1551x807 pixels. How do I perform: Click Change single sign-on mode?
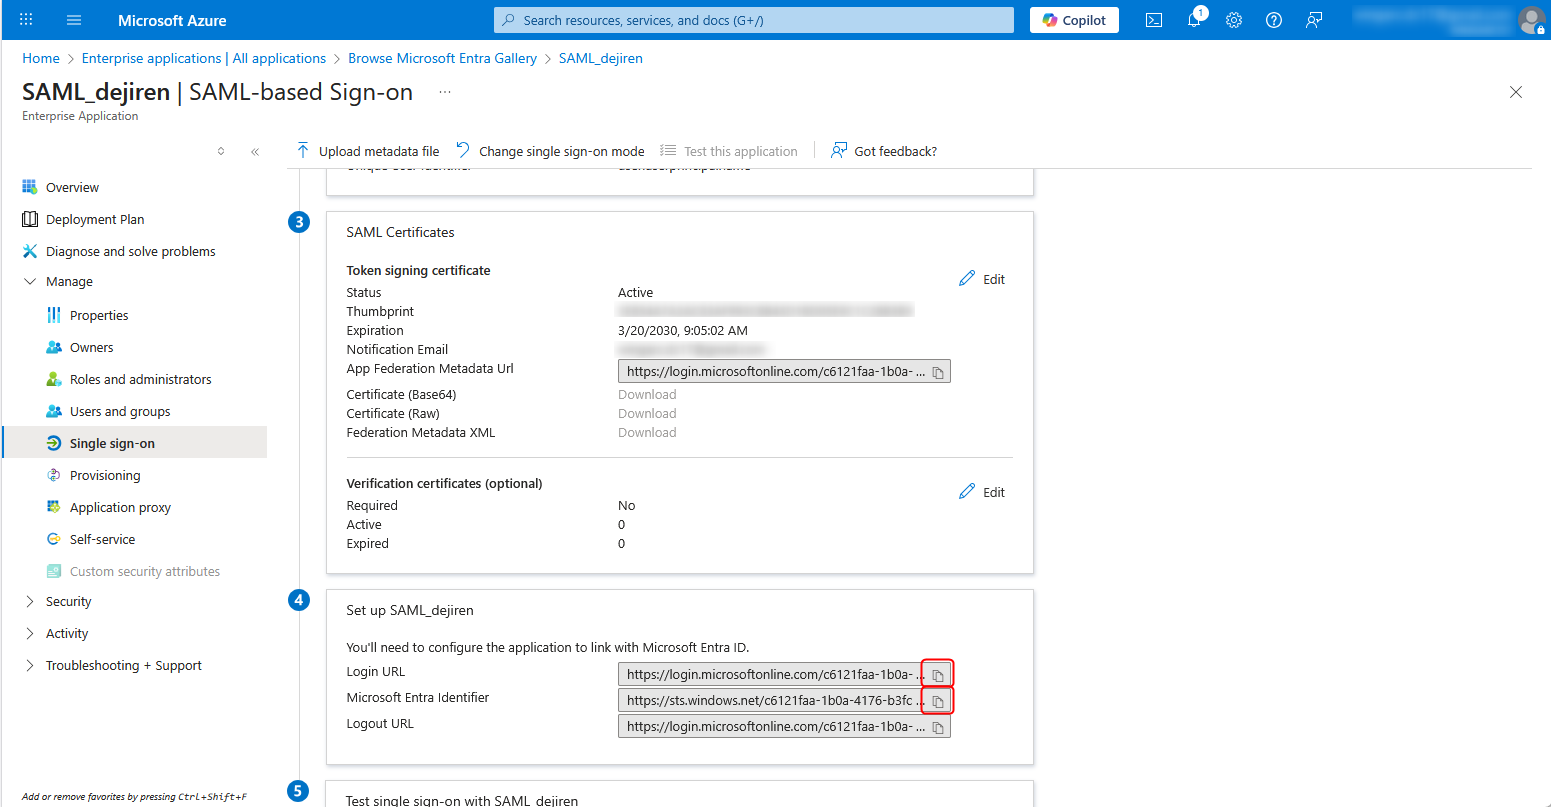click(x=550, y=151)
